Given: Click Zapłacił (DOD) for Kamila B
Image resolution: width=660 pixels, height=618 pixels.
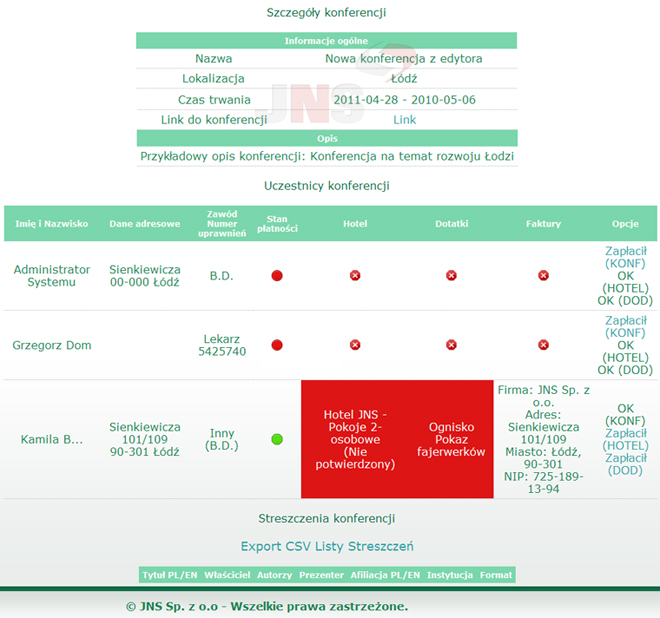Looking at the screenshot, I should click(x=625, y=464).
